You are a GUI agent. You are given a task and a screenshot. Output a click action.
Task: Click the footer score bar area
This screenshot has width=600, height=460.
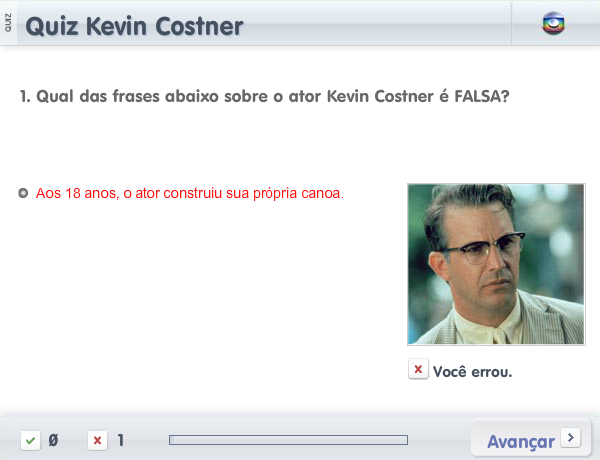[x=300, y=439]
